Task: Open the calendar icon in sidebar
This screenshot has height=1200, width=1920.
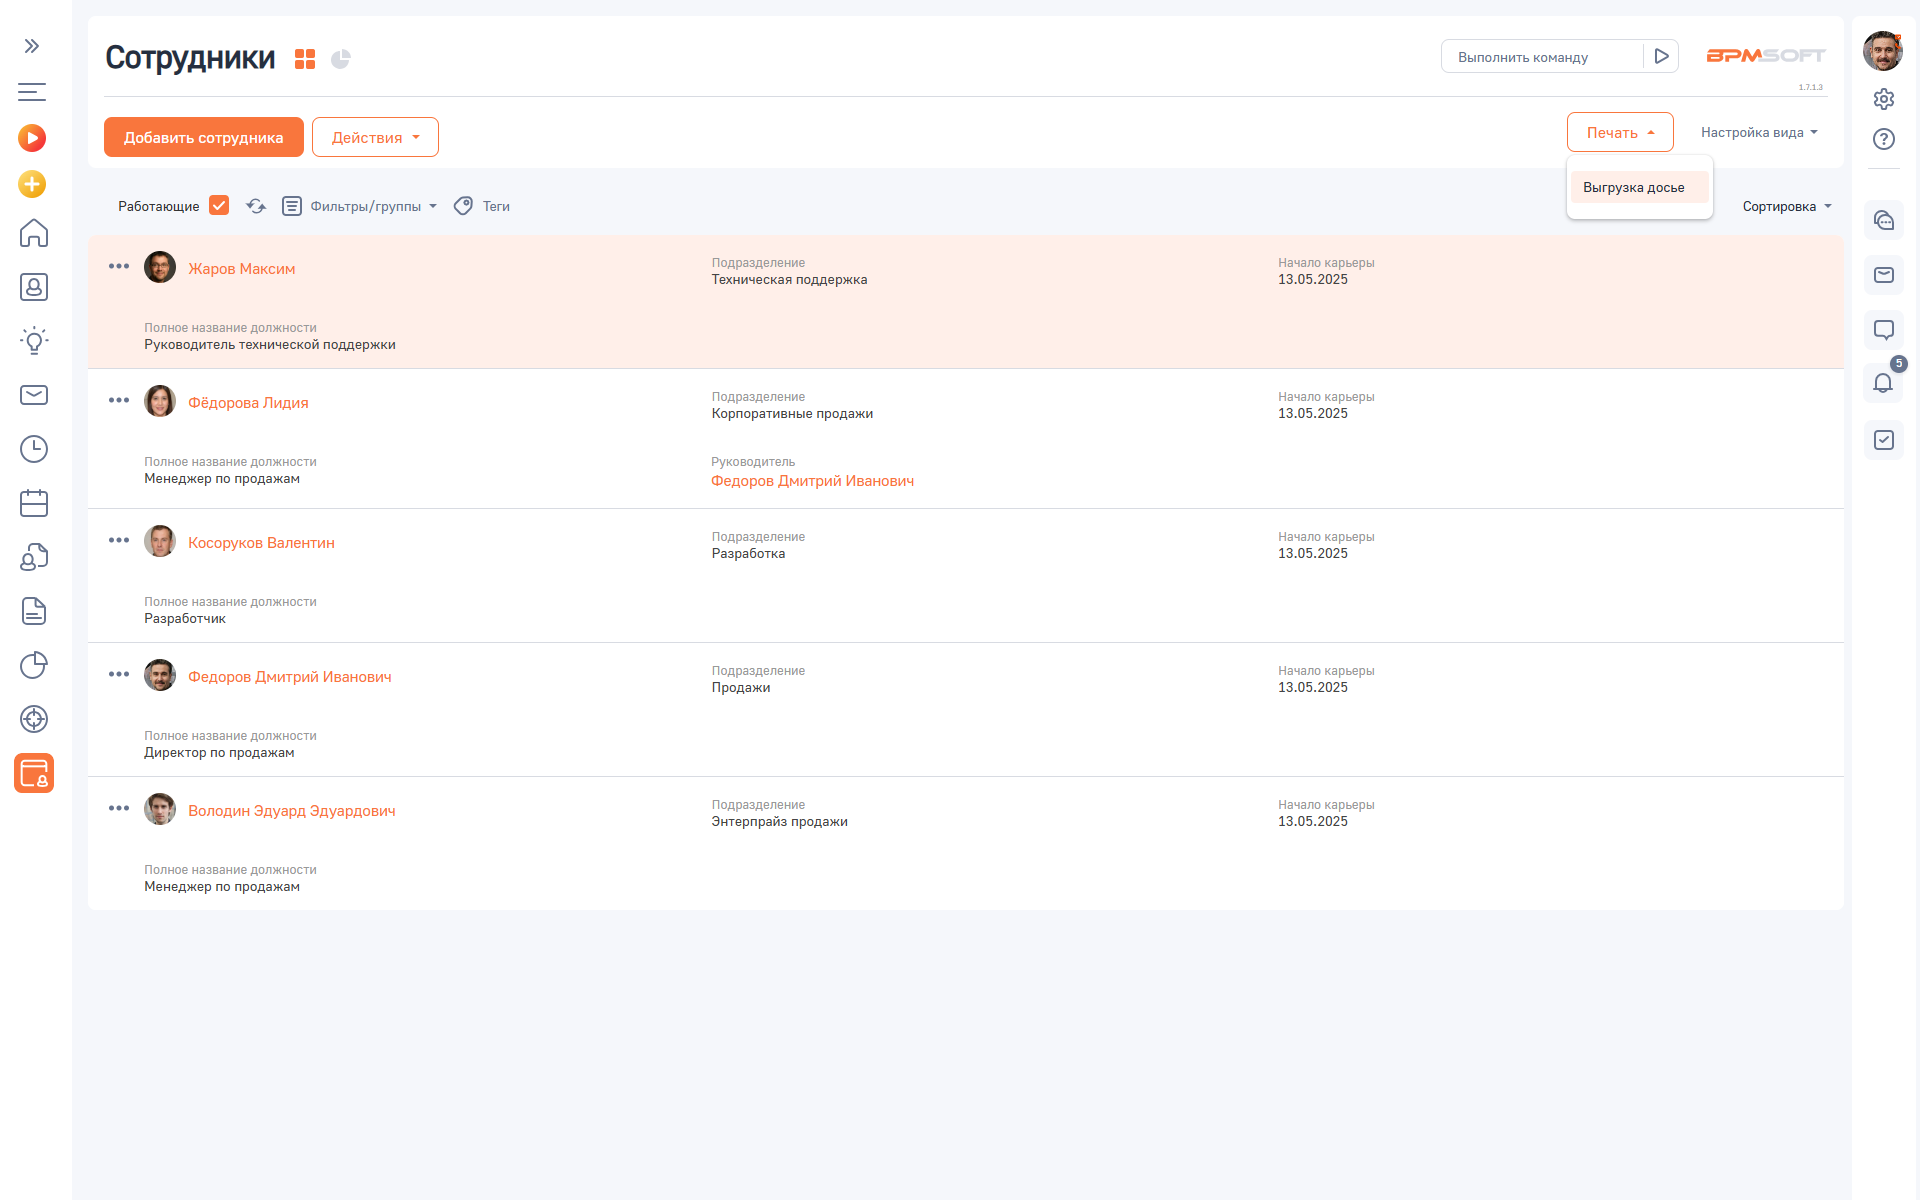Action: point(34,503)
